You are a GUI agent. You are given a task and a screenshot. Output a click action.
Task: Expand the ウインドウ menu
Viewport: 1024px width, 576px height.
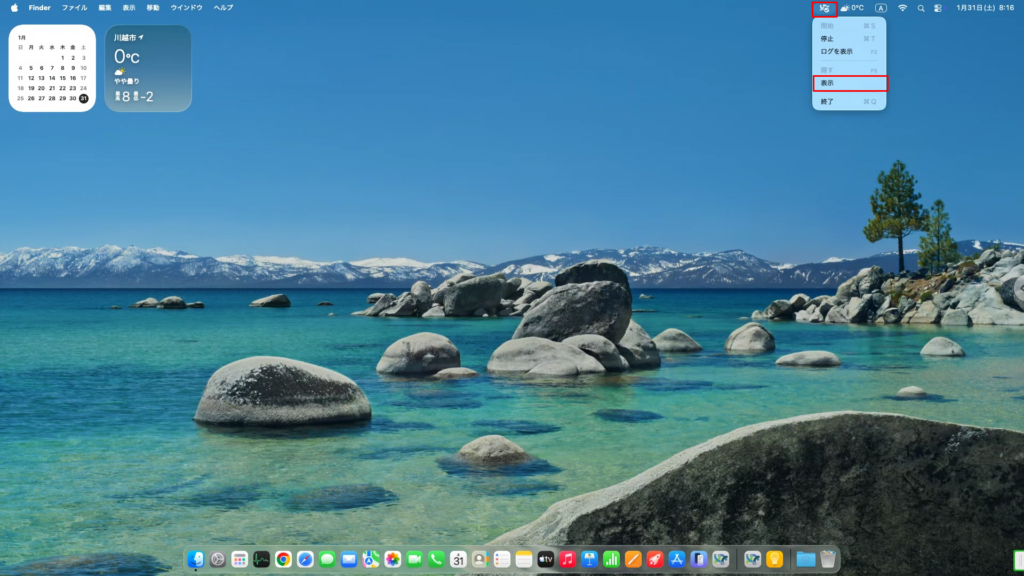pyautogui.click(x=186, y=8)
